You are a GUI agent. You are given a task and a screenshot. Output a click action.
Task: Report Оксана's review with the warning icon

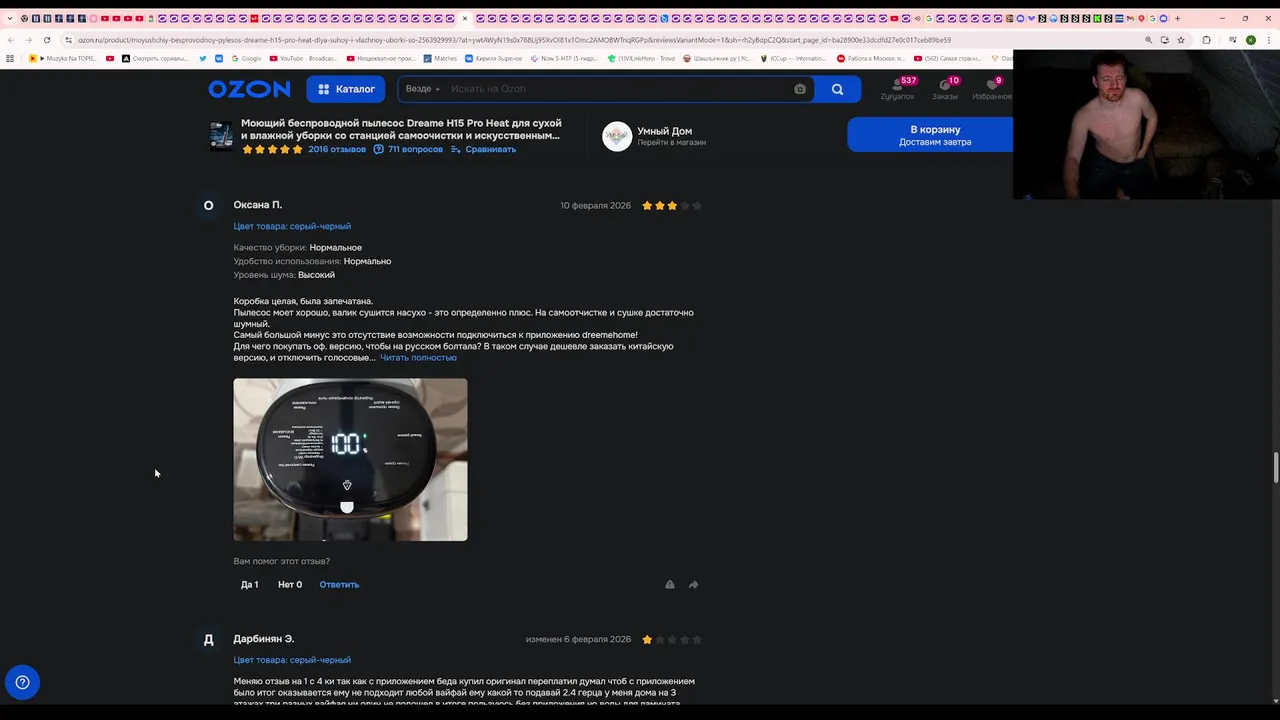(x=670, y=584)
